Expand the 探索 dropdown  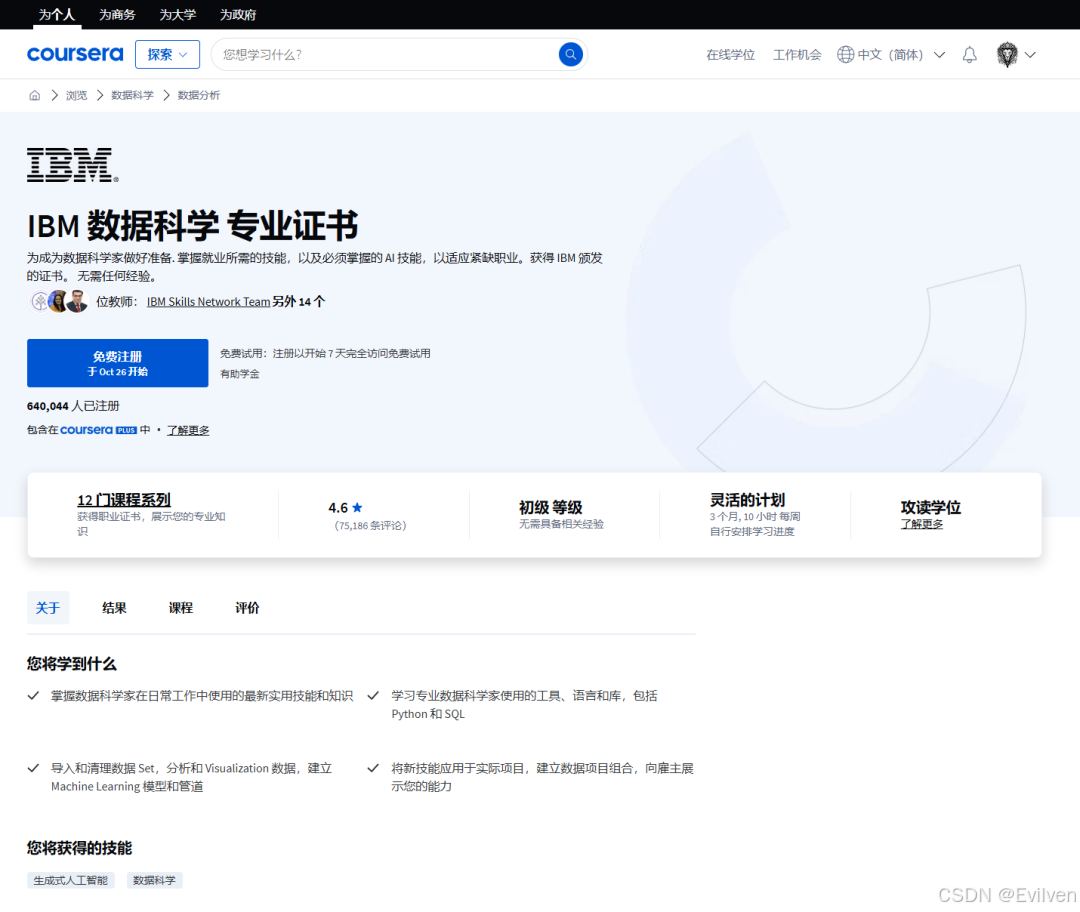(167, 54)
